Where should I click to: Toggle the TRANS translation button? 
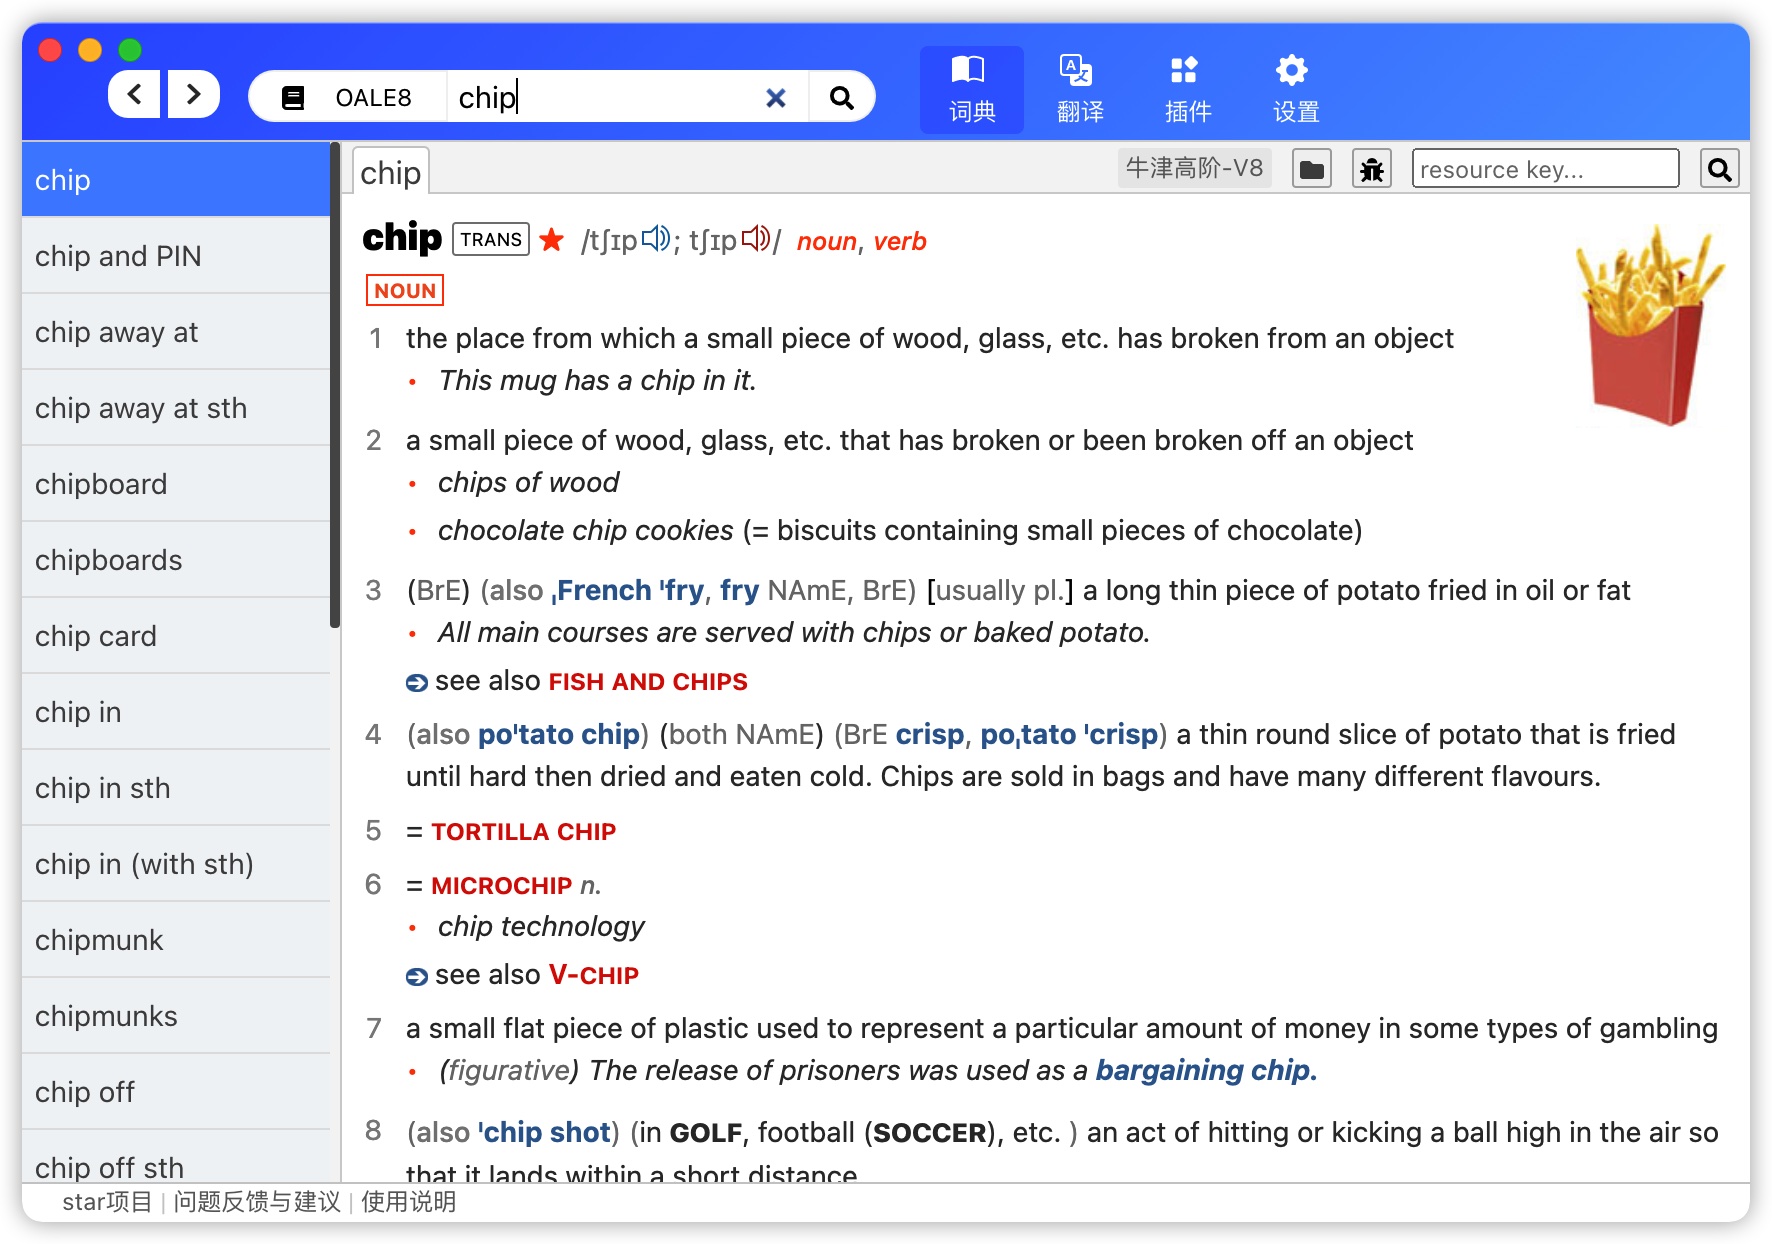click(x=491, y=239)
